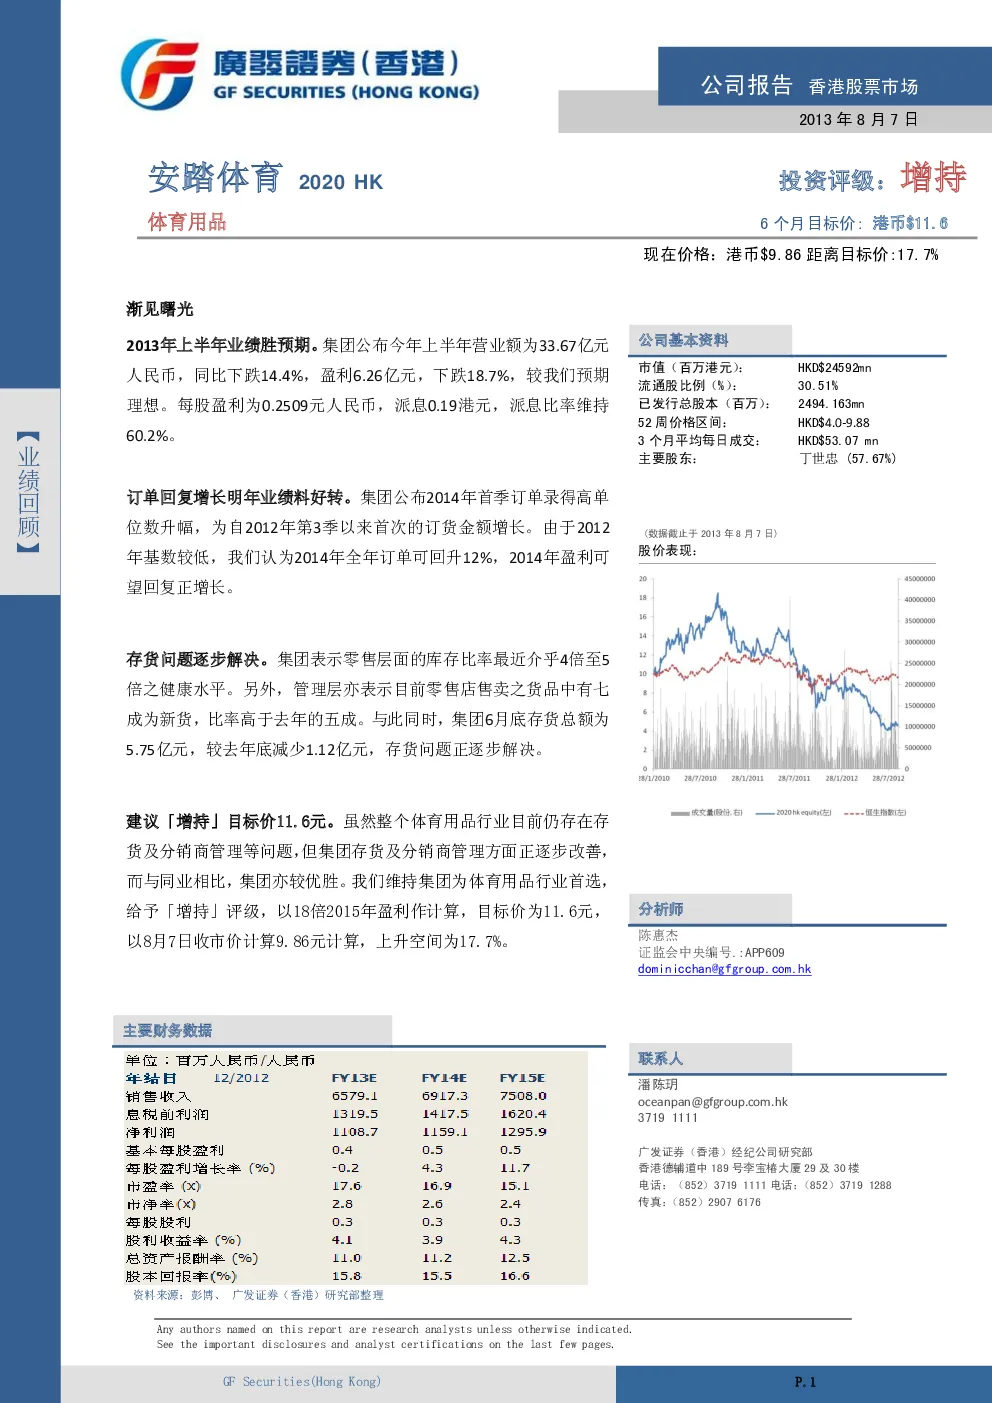Click the contact name 潘陈玥

point(658,1085)
